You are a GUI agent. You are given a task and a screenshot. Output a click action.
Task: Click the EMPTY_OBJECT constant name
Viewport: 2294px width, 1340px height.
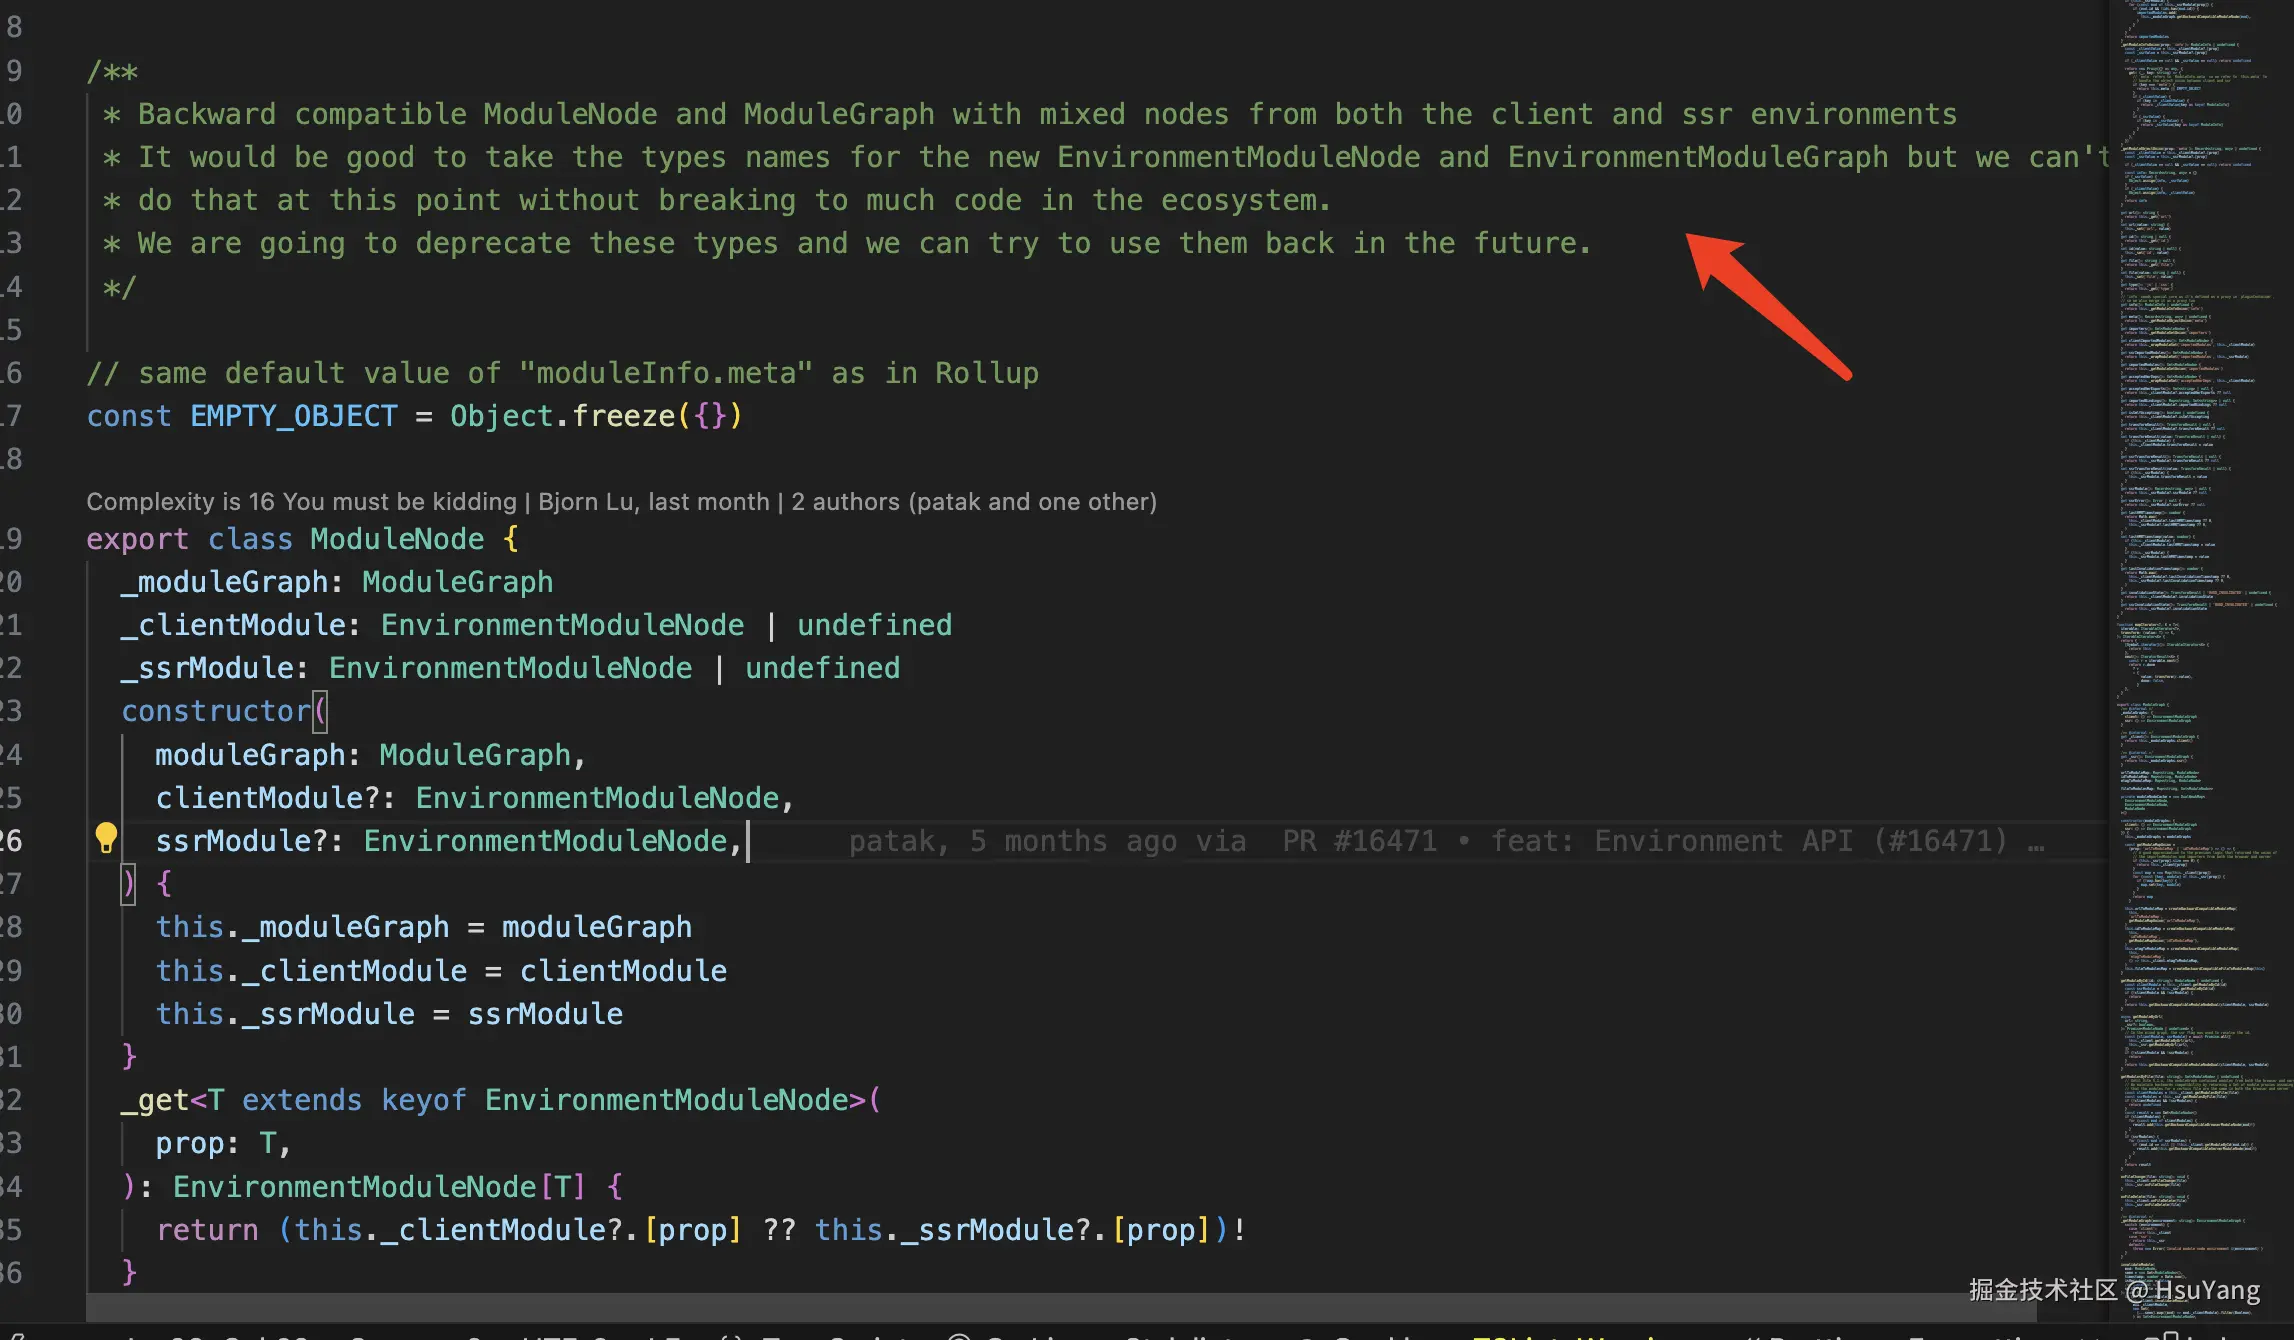pyautogui.click(x=293, y=416)
